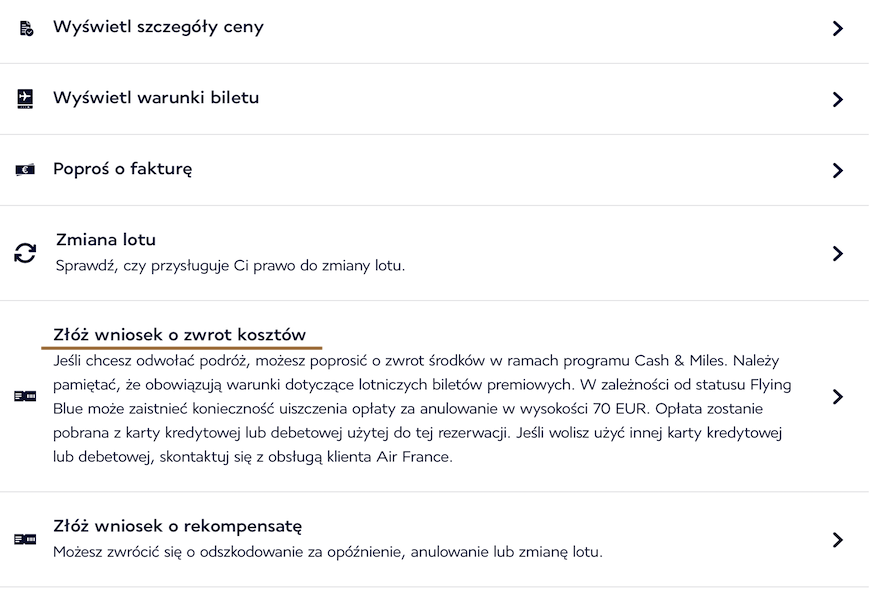This screenshot has height=600, width=883.
Task: Open the Zmiana lotu chevron arrow
Action: [837, 253]
